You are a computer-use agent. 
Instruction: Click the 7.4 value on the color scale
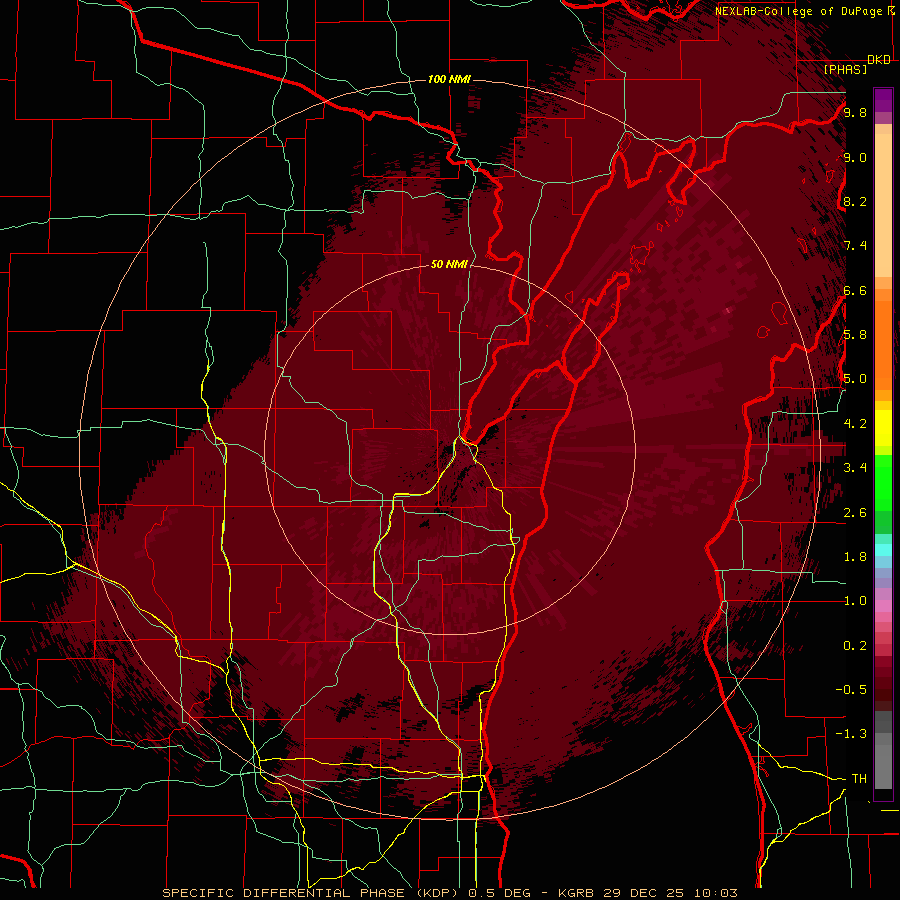pos(855,246)
